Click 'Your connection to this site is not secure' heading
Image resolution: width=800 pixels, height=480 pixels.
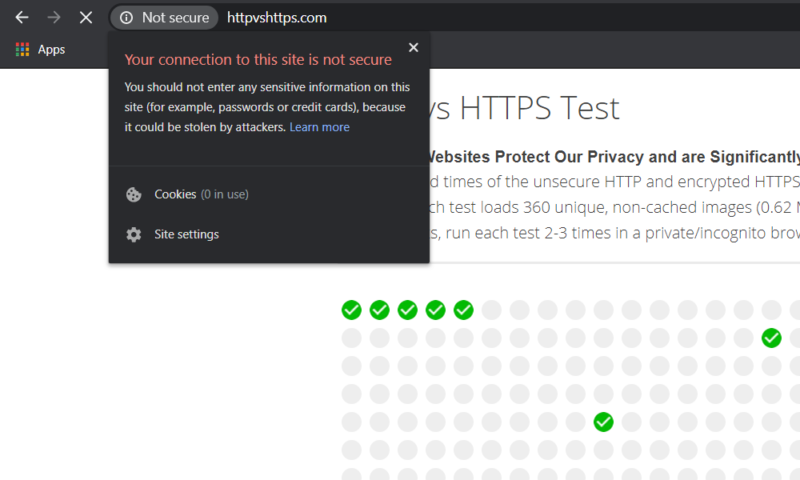click(258, 60)
